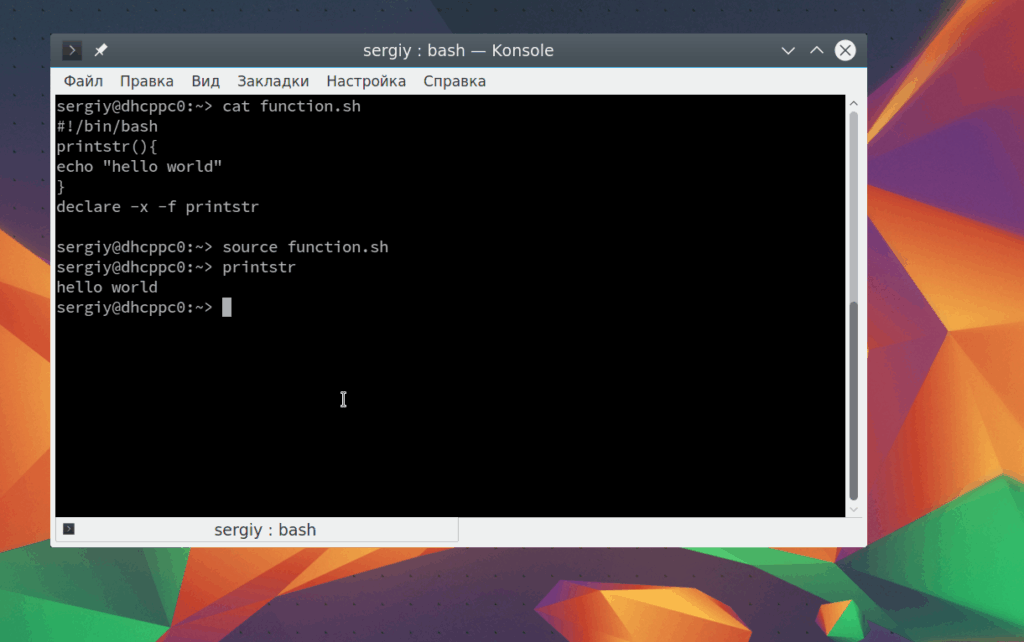Open the Справка menu
This screenshot has width=1024, height=642.
455,81
